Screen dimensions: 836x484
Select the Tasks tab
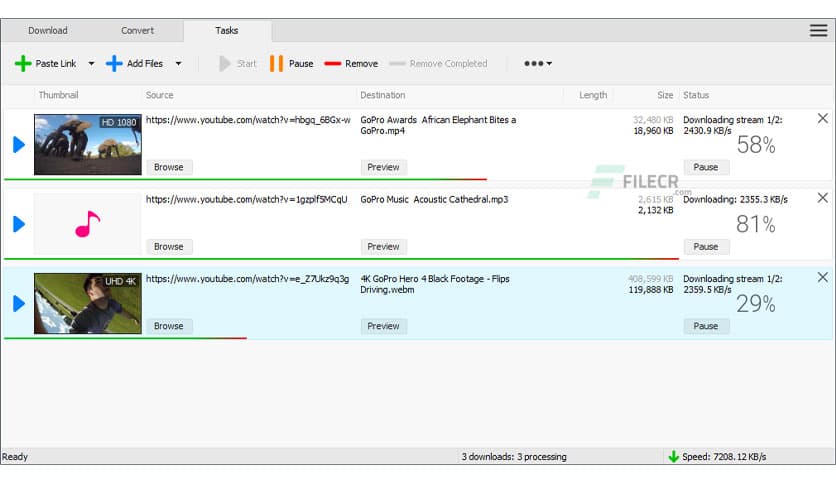tap(227, 30)
